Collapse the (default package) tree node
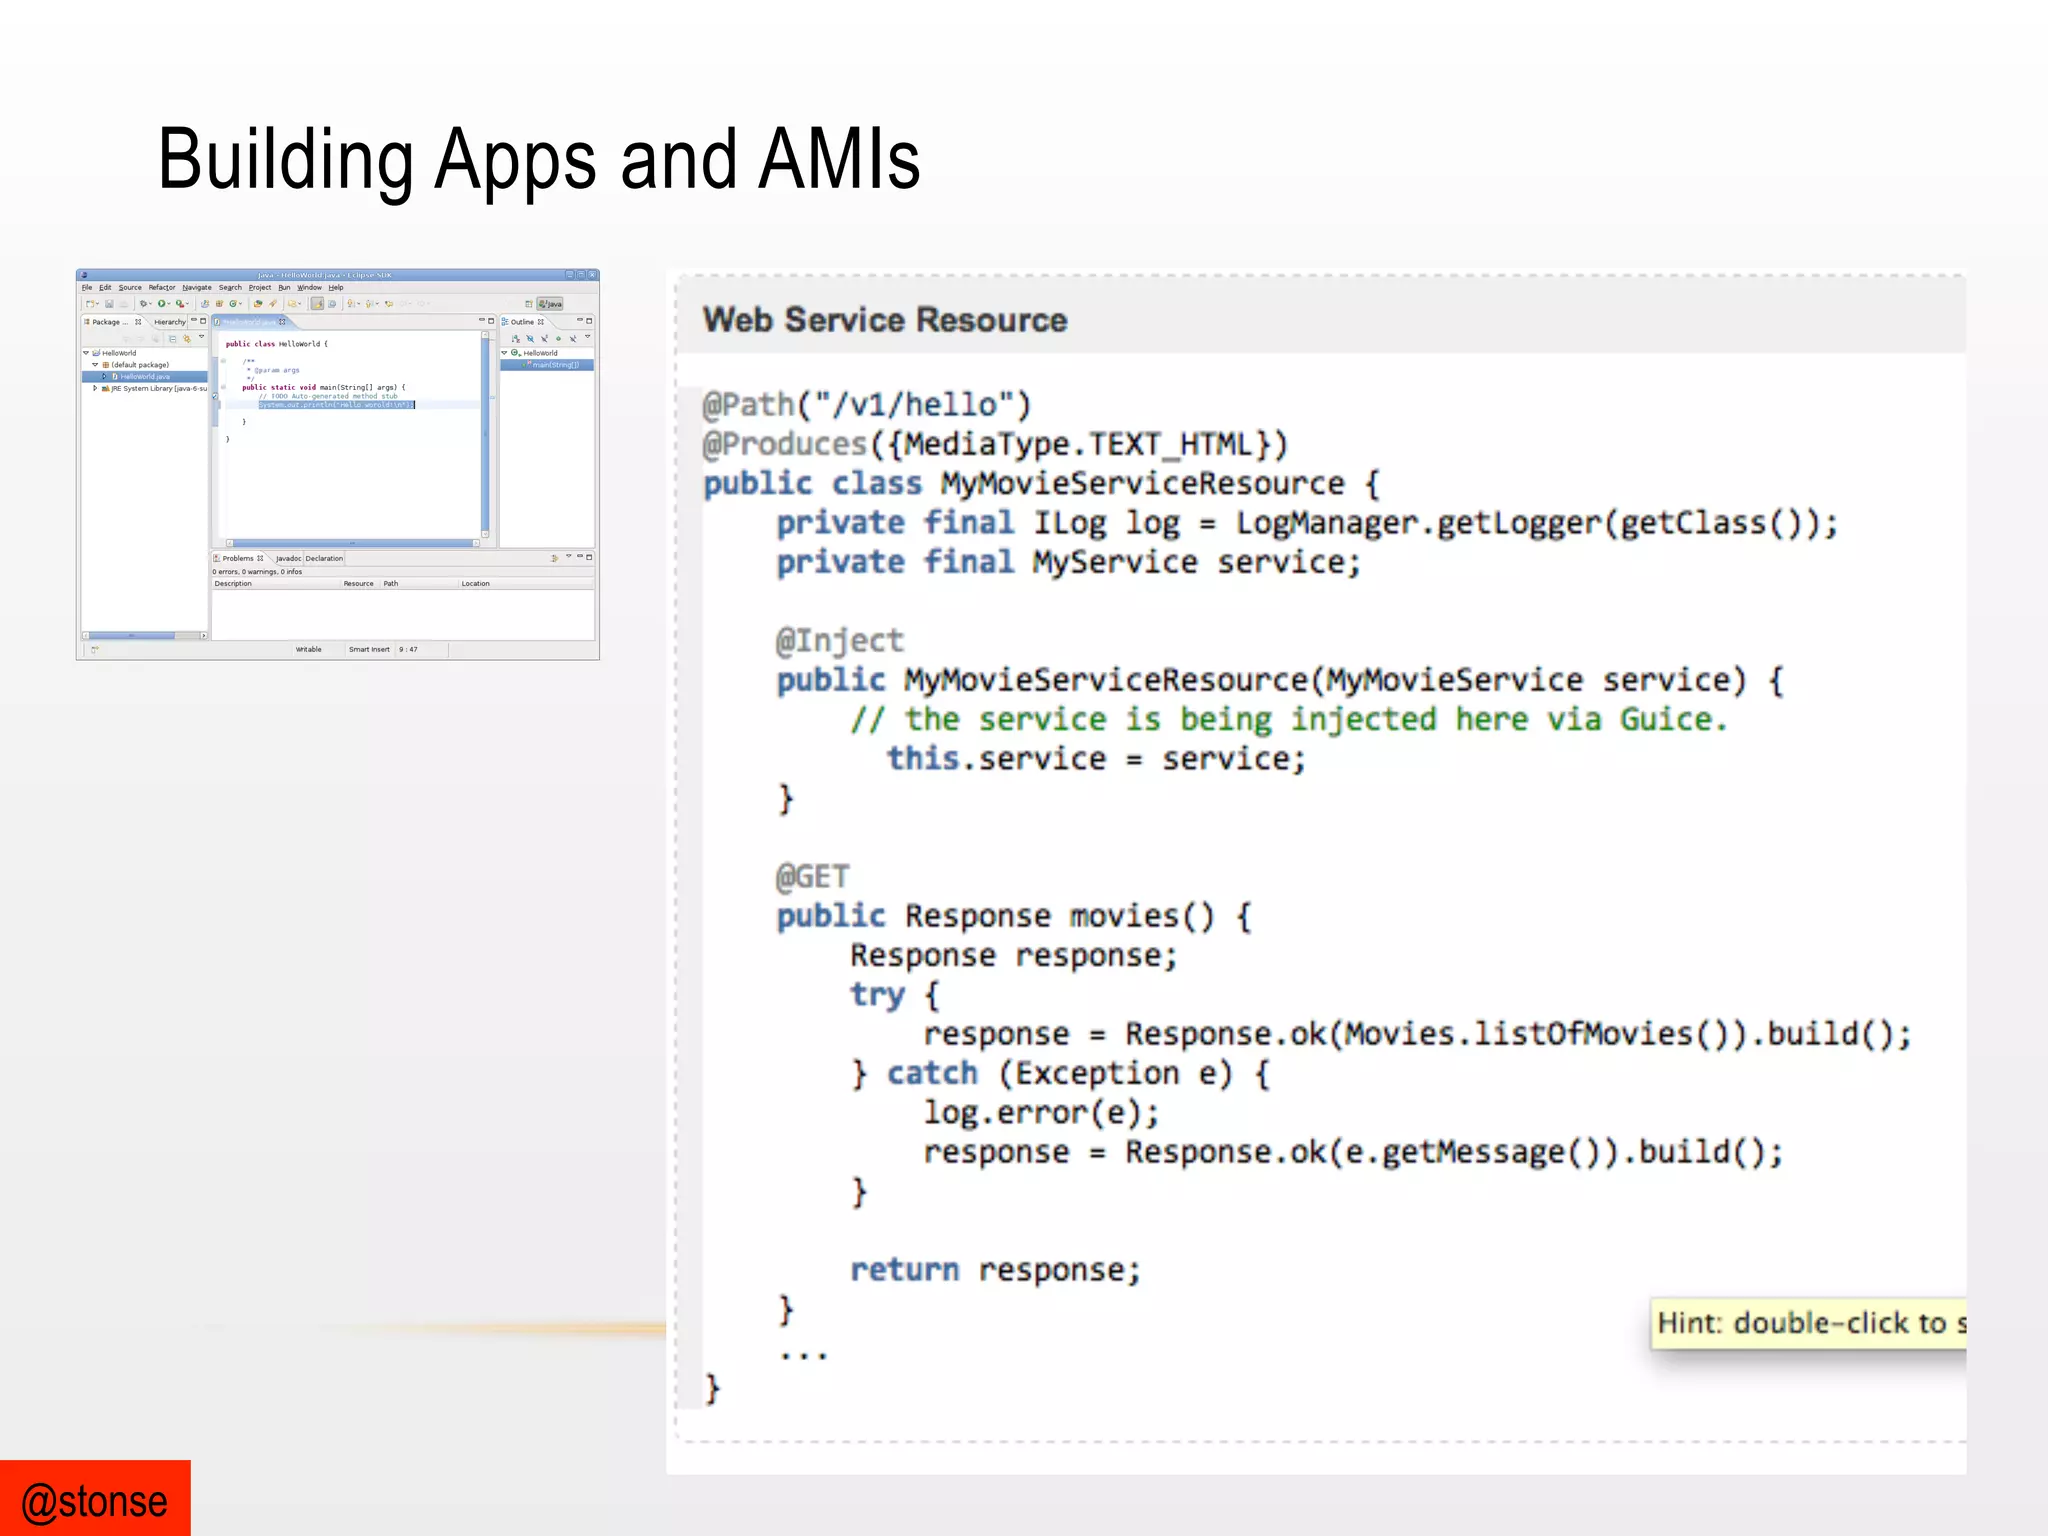Image resolution: width=2048 pixels, height=1536 pixels. click(95, 365)
